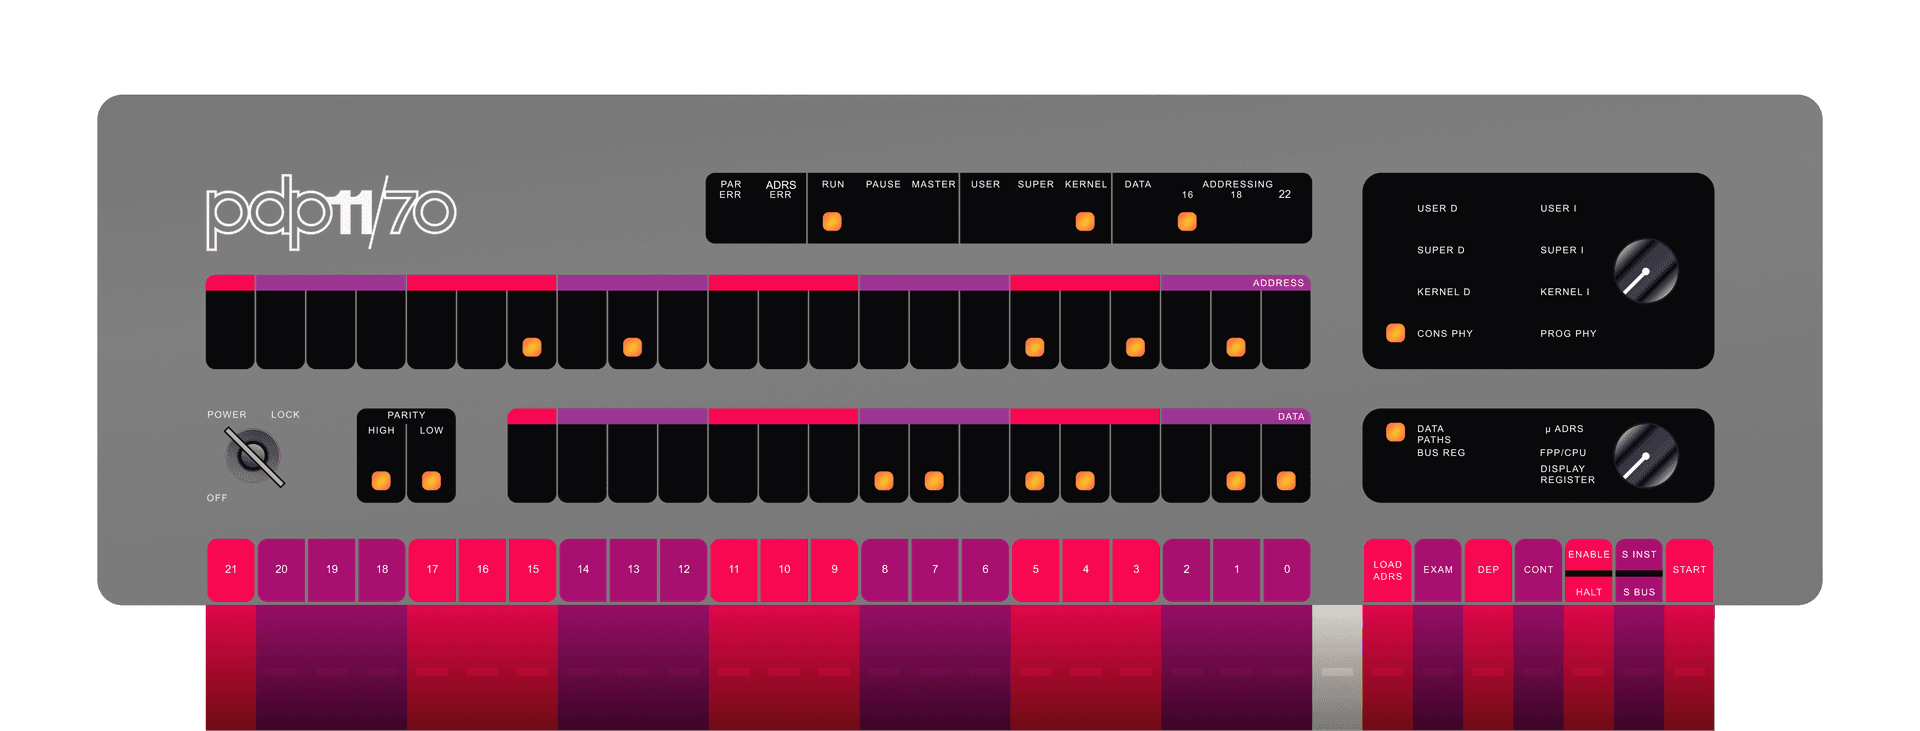Image resolution: width=1920 pixels, height=731 pixels.
Task: Click lit DATA lamp above switch 4
Action: (x=1085, y=481)
